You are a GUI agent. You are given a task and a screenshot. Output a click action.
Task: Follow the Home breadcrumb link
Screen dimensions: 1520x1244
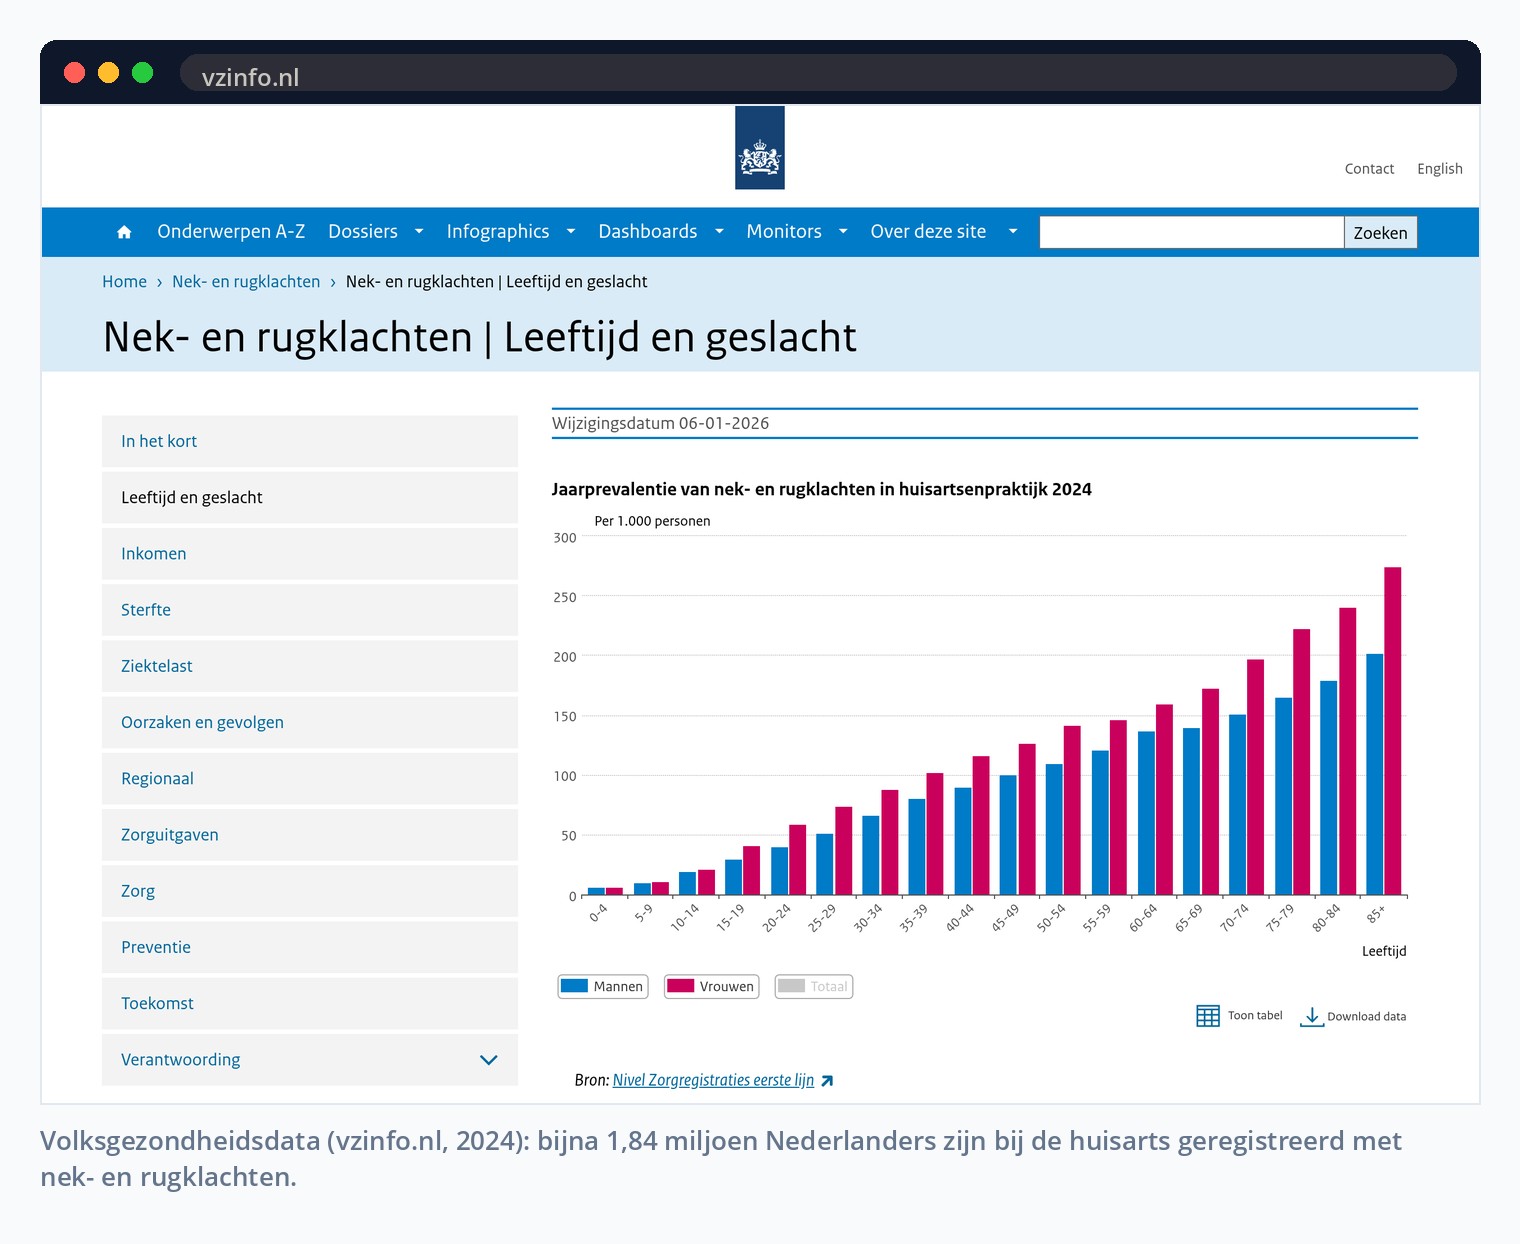tap(124, 282)
